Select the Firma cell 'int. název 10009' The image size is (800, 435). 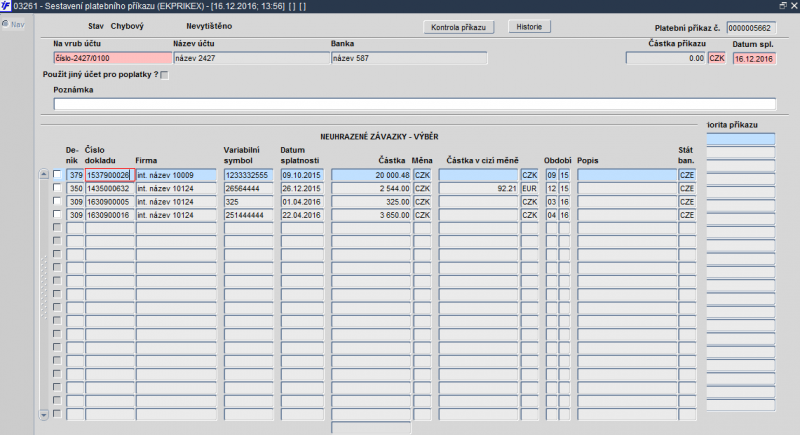[176, 175]
